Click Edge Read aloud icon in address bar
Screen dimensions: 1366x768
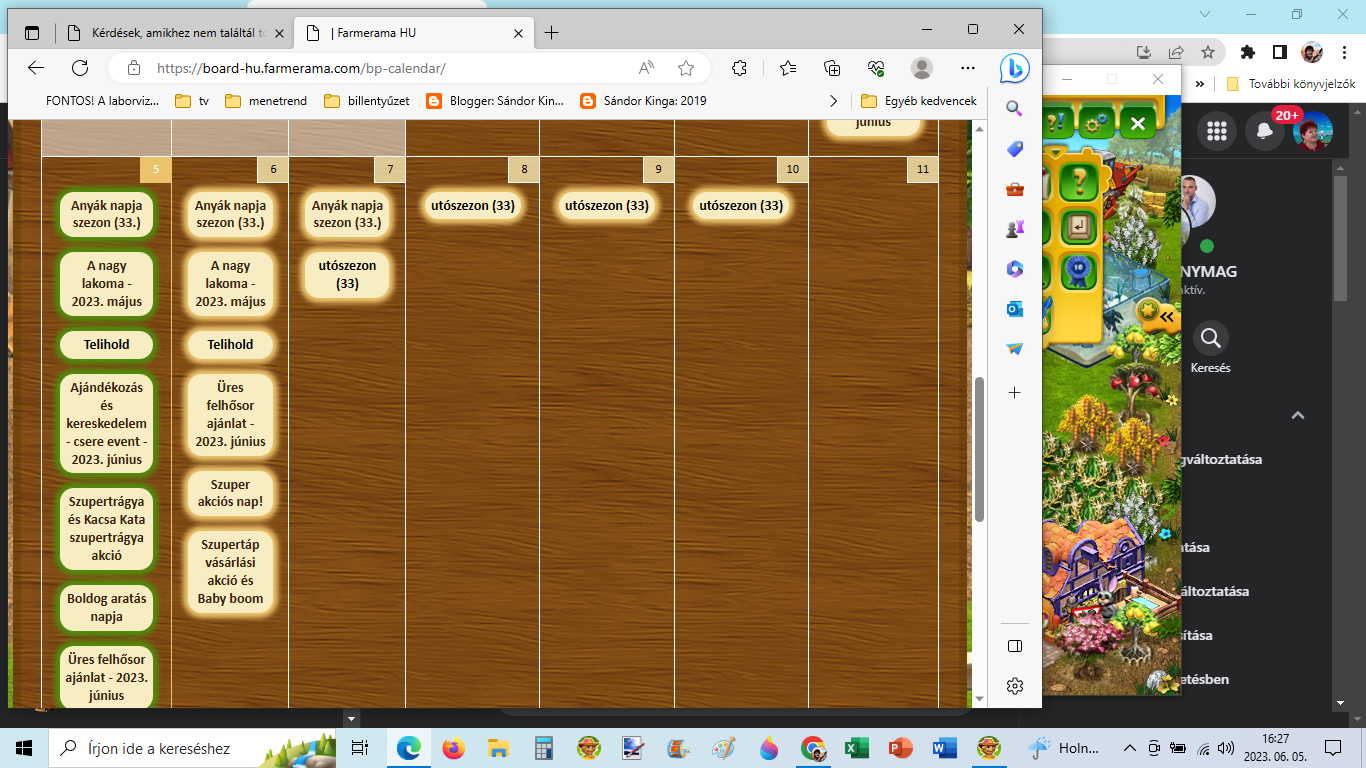click(x=647, y=68)
